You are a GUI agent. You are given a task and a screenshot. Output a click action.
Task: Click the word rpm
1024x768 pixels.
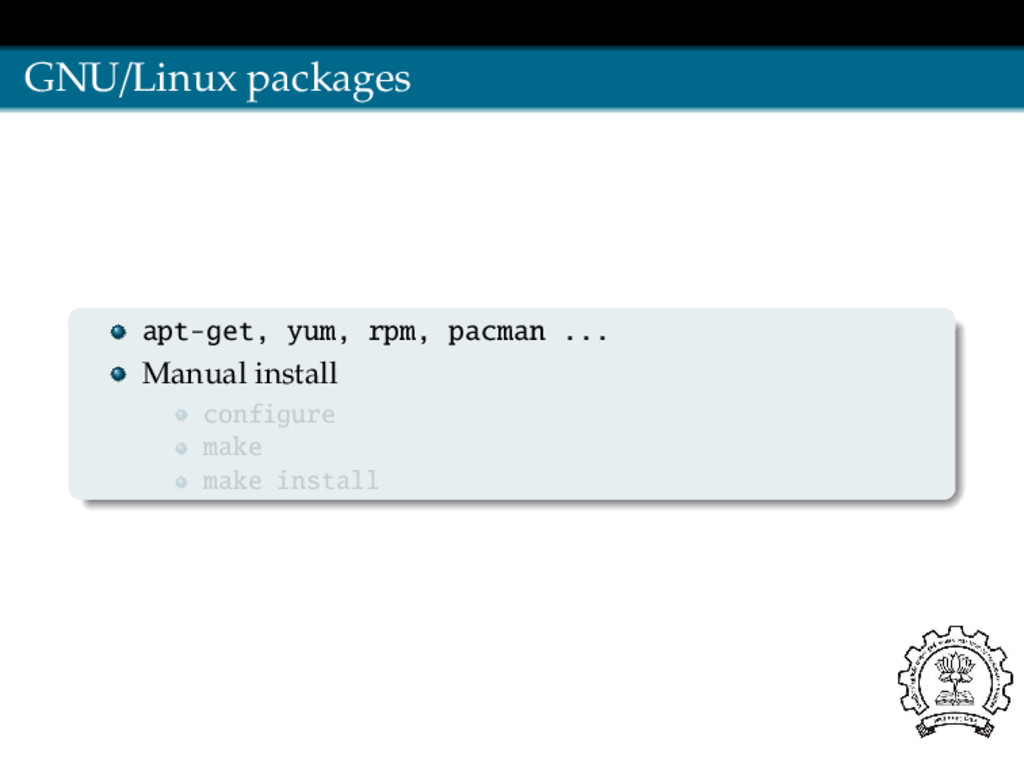(x=392, y=333)
